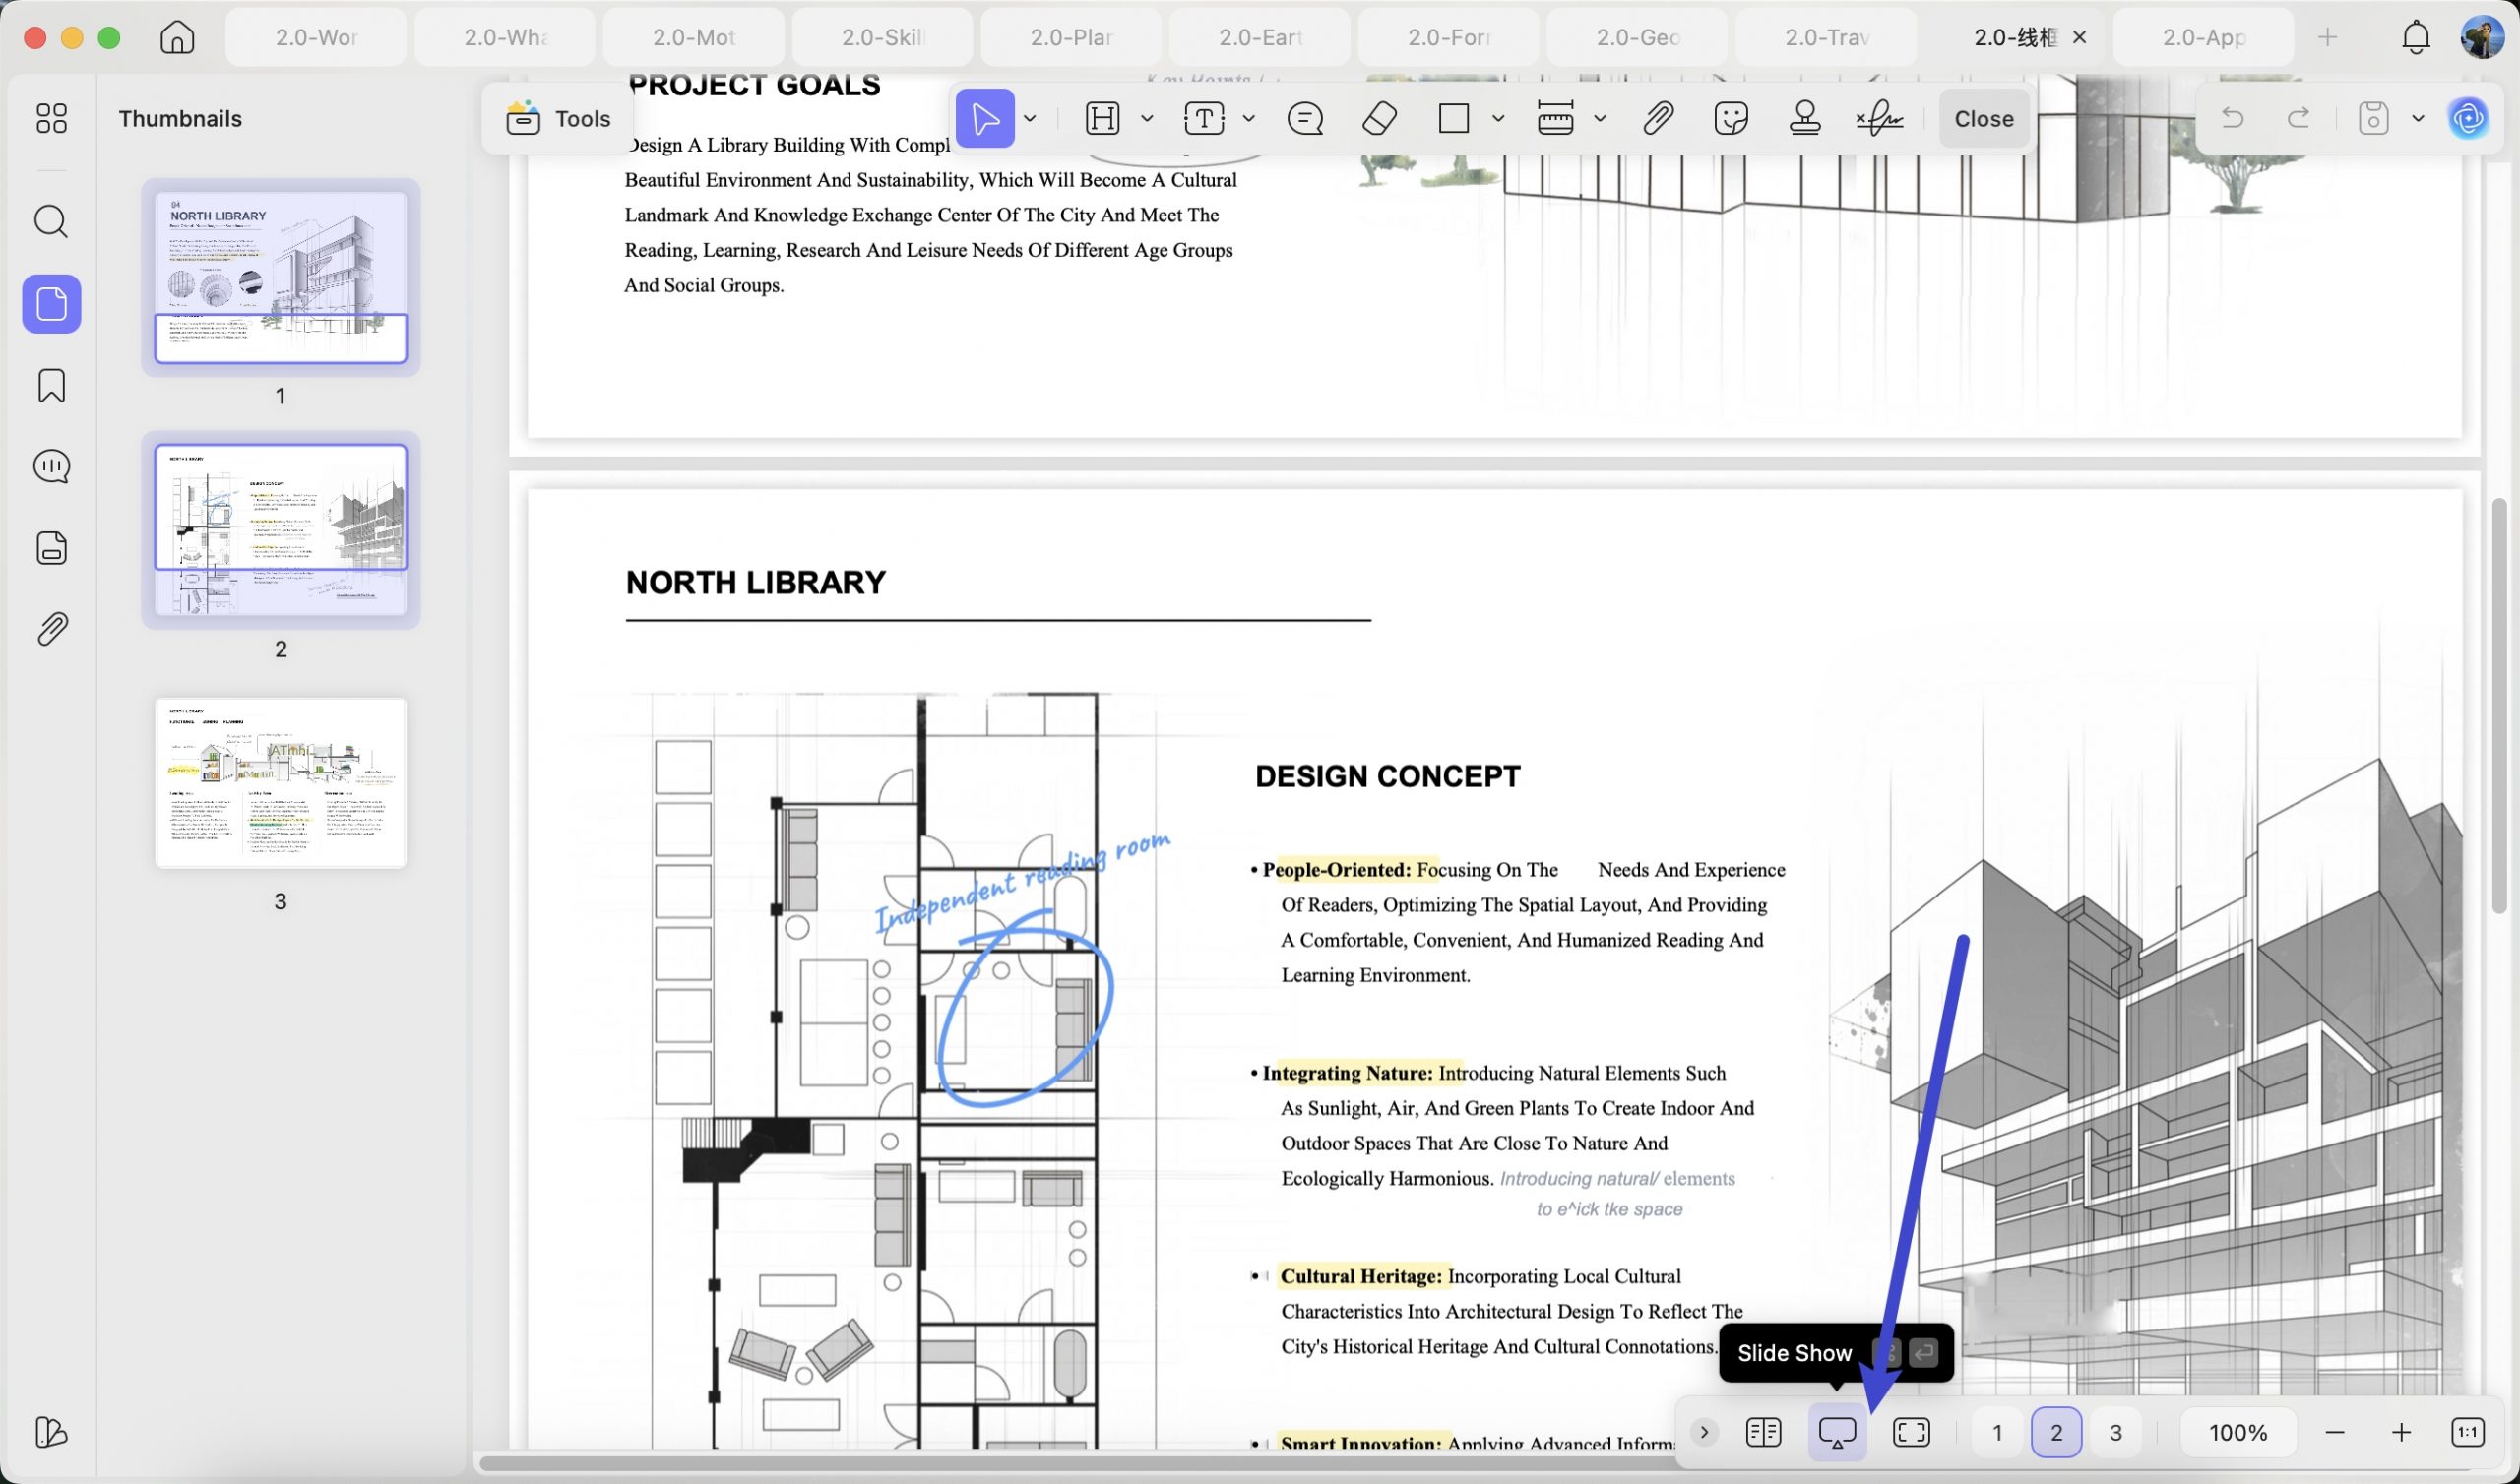Start the Slide Show mode
Image resolution: width=2520 pixels, height=1484 pixels.
point(1837,1433)
